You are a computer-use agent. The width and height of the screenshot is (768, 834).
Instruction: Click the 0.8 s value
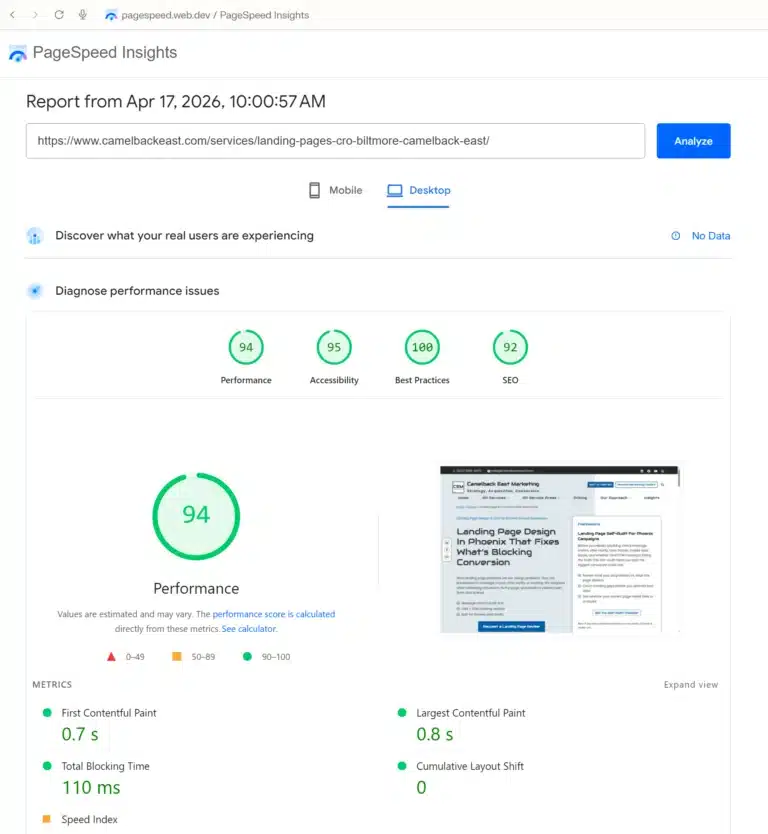click(x=435, y=735)
